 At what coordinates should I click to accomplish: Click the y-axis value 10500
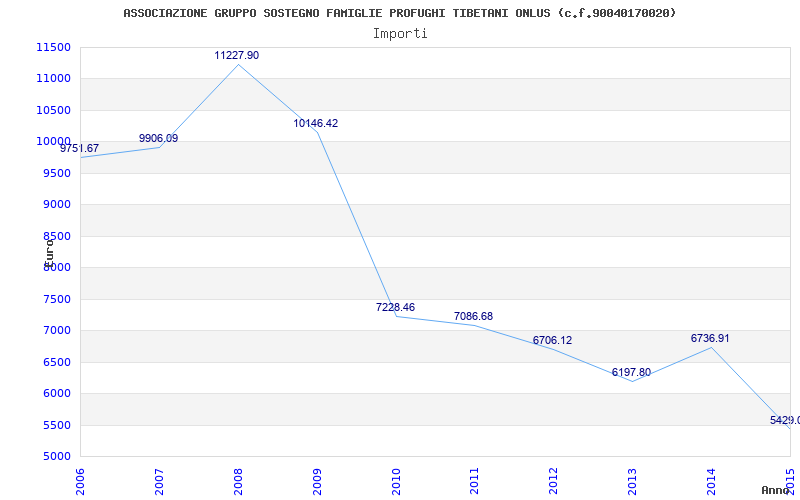[53, 110]
